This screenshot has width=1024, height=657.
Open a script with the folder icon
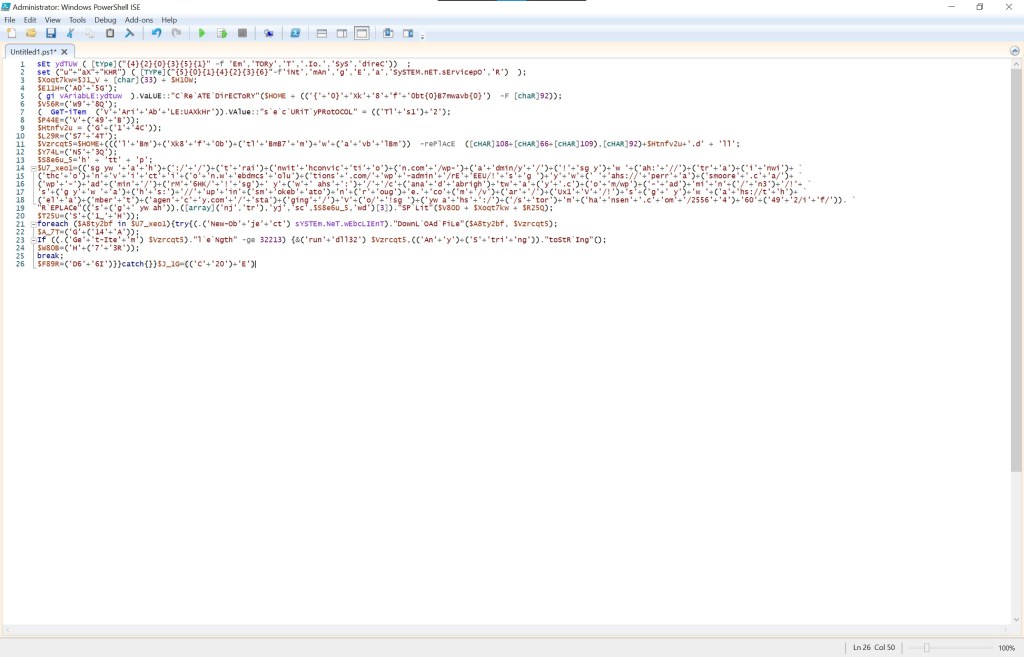click(31, 33)
